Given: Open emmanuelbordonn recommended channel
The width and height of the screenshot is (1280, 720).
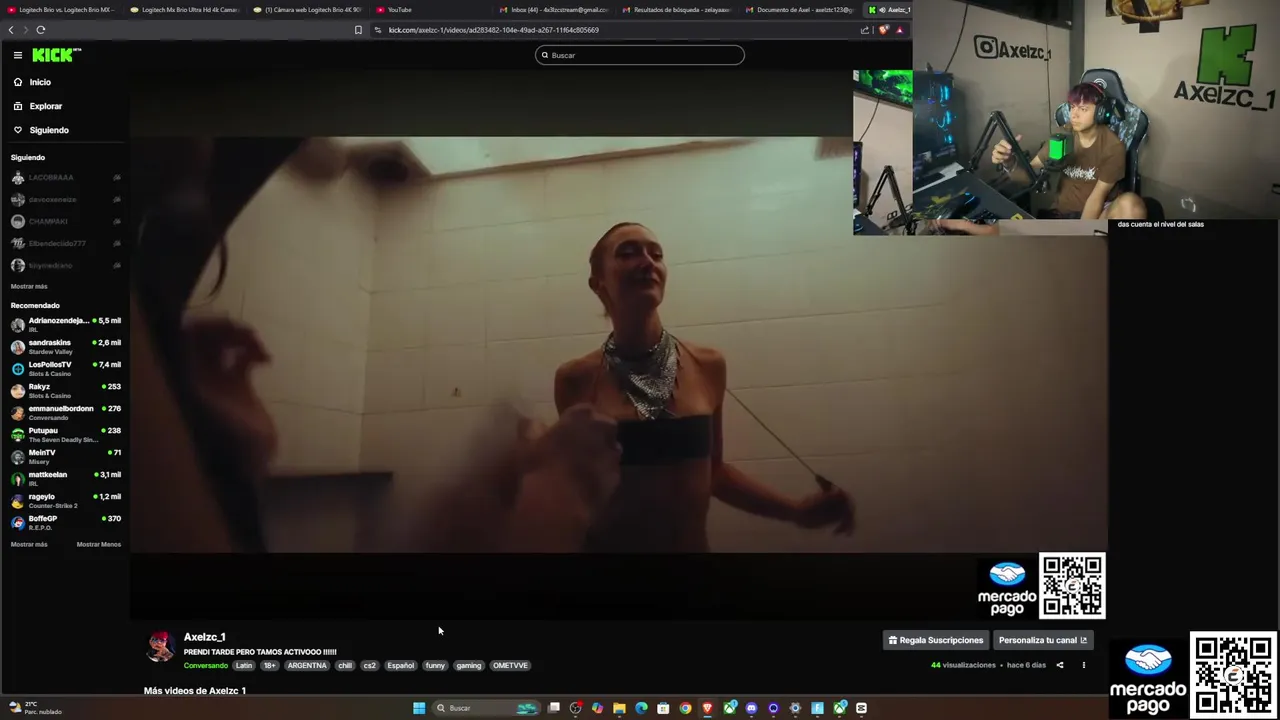Looking at the screenshot, I should [64, 412].
